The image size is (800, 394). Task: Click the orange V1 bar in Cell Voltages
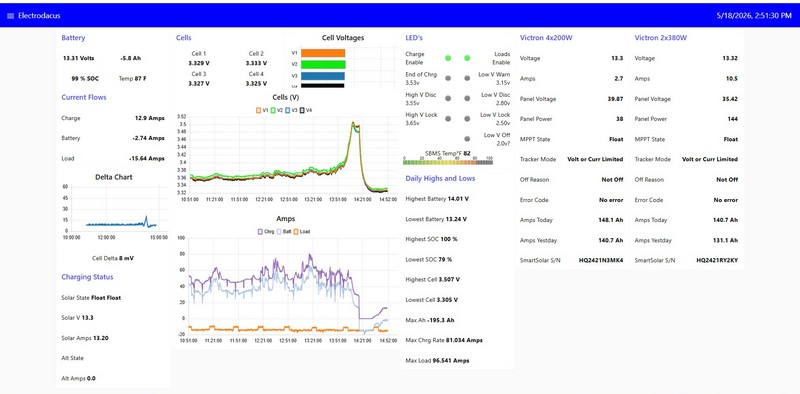pos(323,53)
